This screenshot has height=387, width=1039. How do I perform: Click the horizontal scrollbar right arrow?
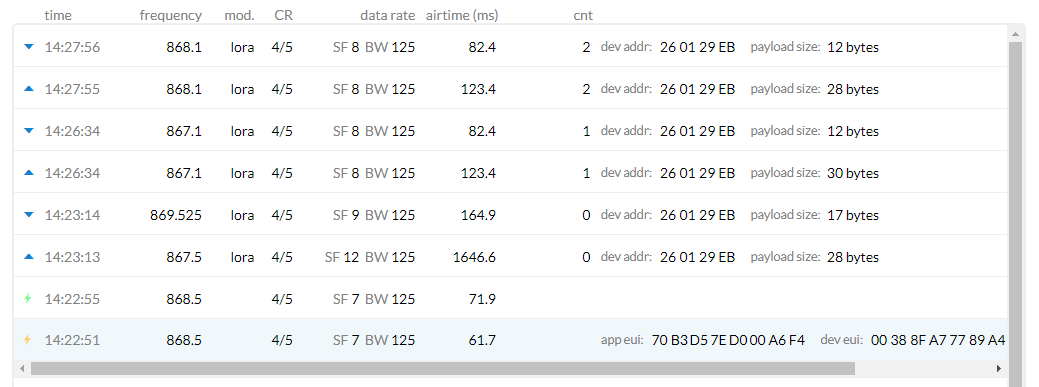pyautogui.click(x=999, y=368)
